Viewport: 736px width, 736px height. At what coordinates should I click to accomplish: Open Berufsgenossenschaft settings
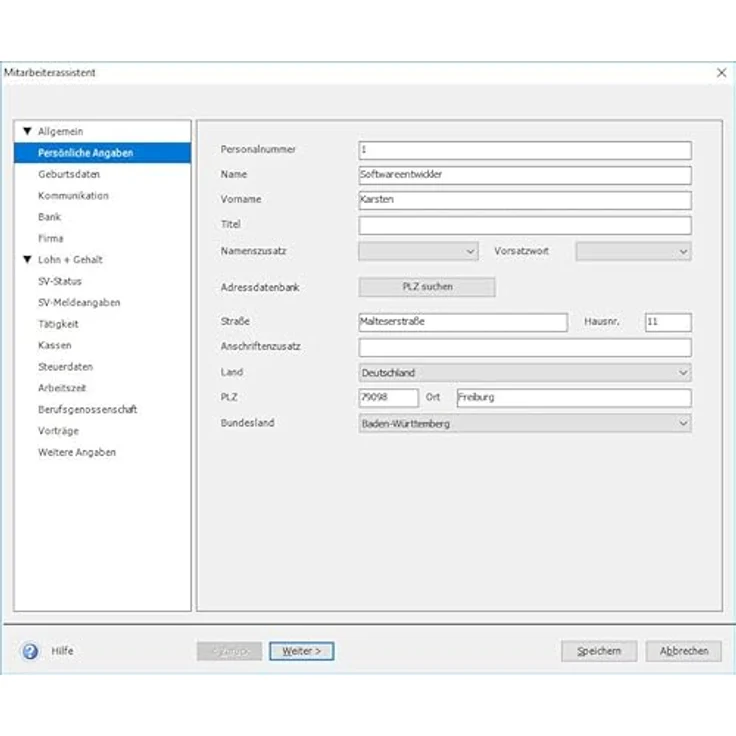(x=88, y=409)
